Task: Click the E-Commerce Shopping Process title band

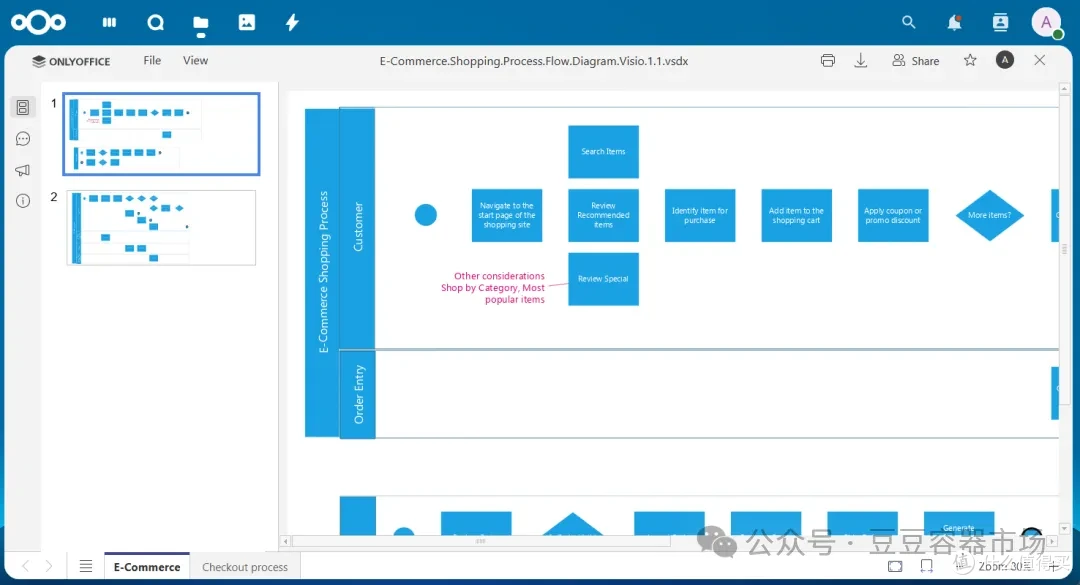Action: pos(322,273)
